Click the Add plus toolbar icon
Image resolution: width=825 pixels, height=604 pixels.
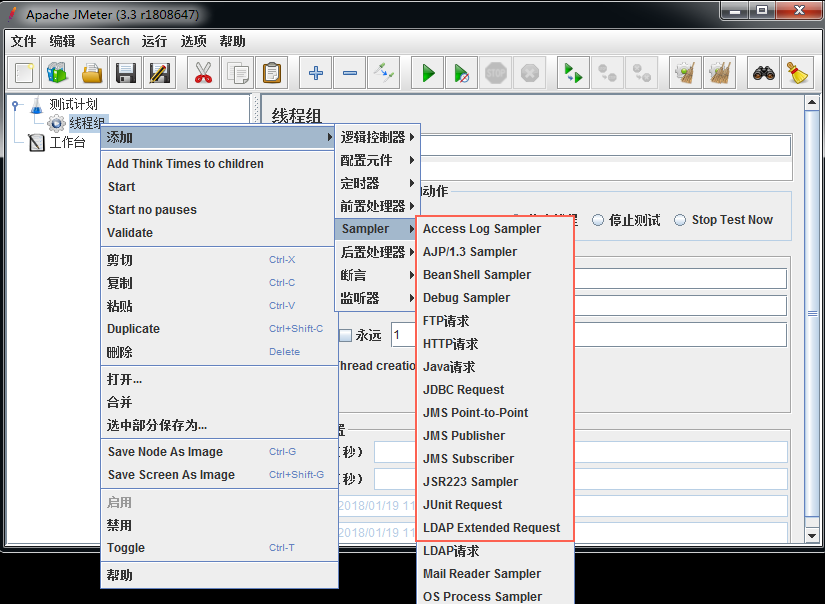pos(316,73)
